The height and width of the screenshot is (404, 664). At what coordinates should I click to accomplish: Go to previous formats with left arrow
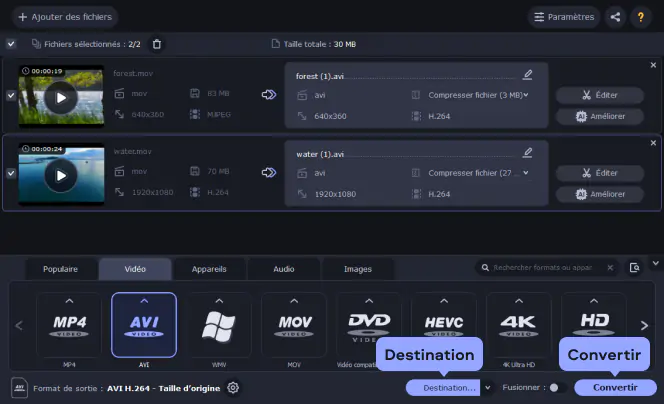(x=19, y=325)
